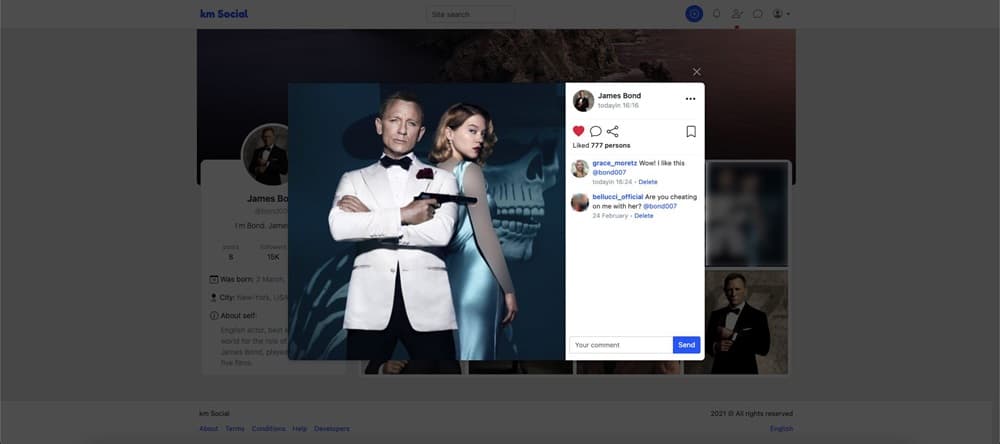The image size is (1000, 444).
Task: Follow @bond007 mention in bellucci_official comment
Action: click(660, 206)
